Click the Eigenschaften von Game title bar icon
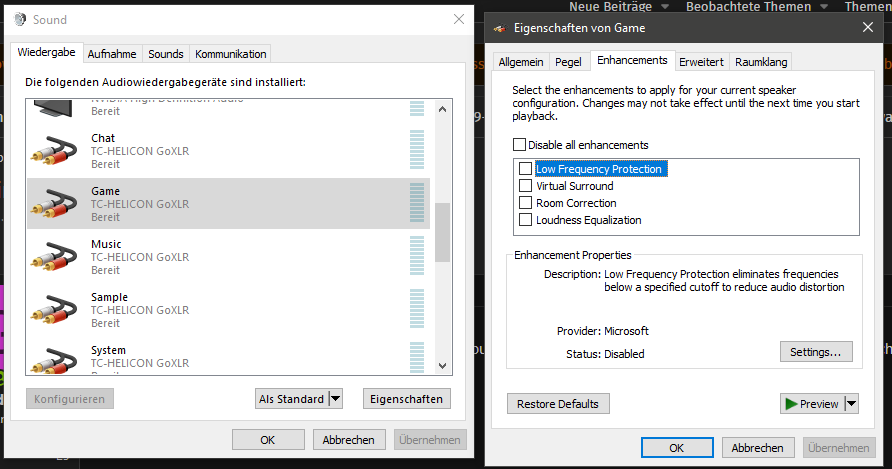The width and height of the screenshot is (892, 469). tap(500, 28)
